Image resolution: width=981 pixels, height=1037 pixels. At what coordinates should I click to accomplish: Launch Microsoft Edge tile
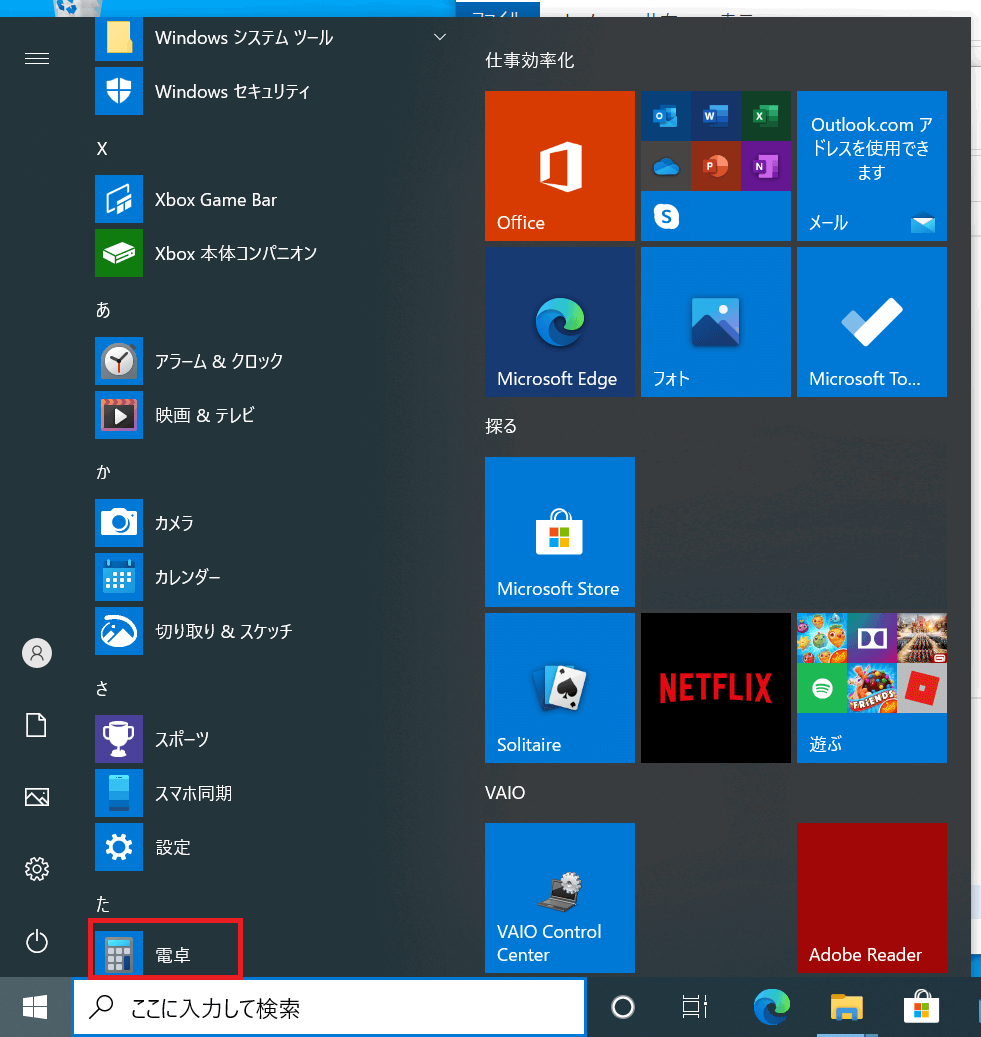[x=560, y=322]
